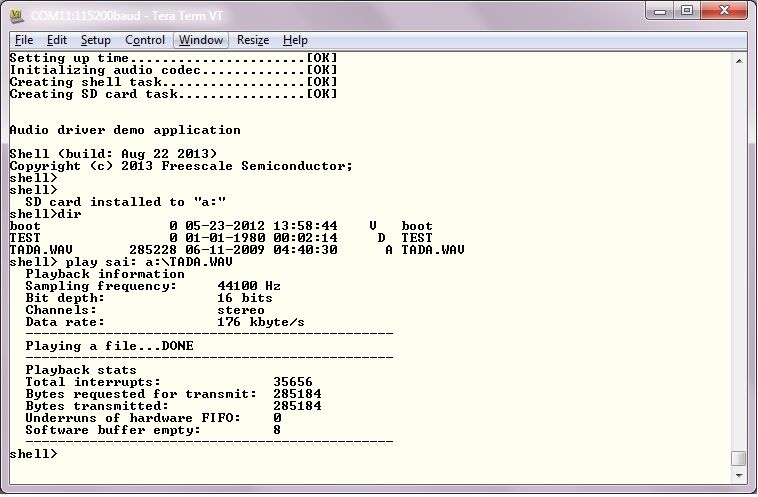Click the Tera Term icon in title bar

(17, 16)
